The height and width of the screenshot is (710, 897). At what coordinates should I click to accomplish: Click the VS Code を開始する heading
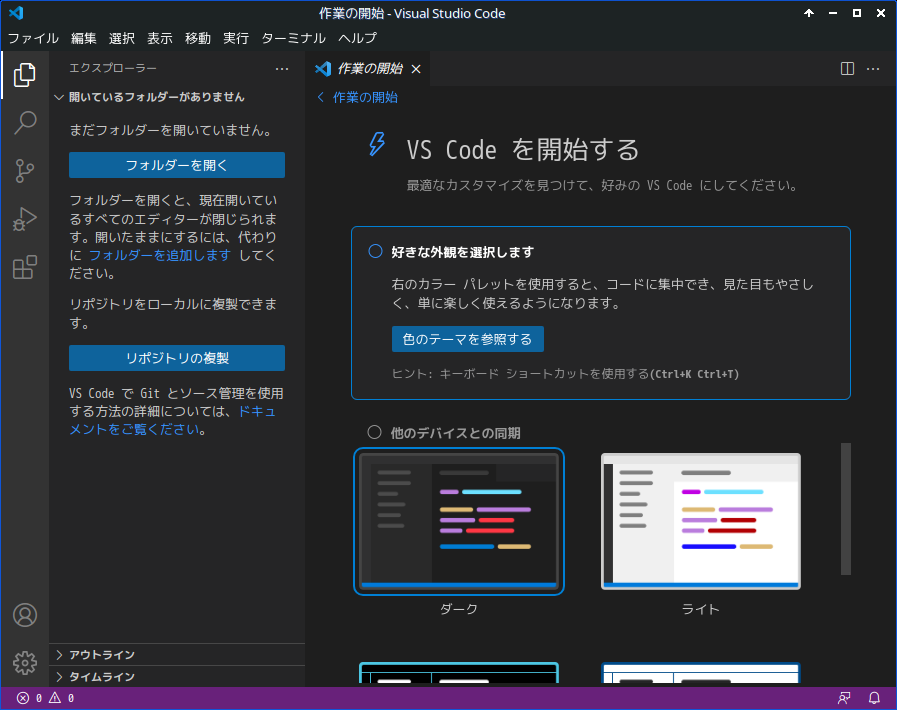click(x=522, y=150)
